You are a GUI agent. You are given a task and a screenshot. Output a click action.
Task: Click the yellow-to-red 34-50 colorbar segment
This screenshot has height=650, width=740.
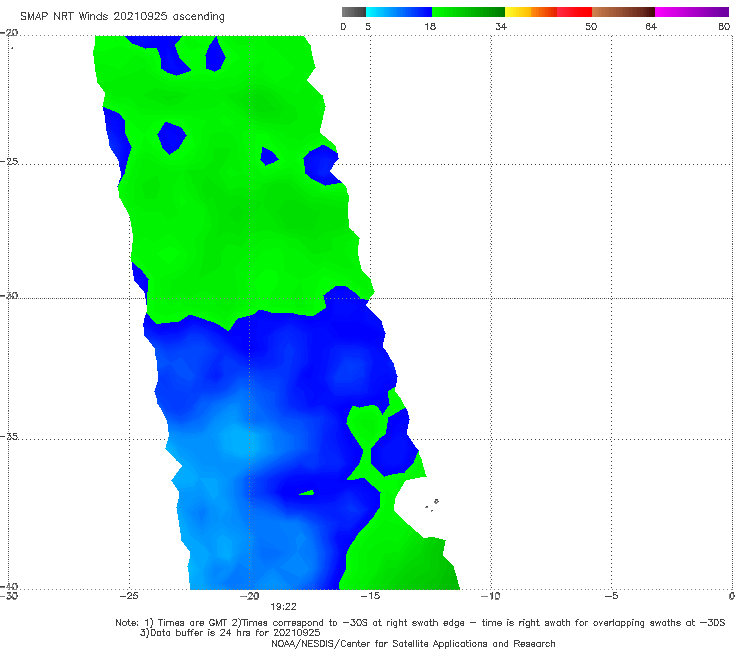pos(548,12)
